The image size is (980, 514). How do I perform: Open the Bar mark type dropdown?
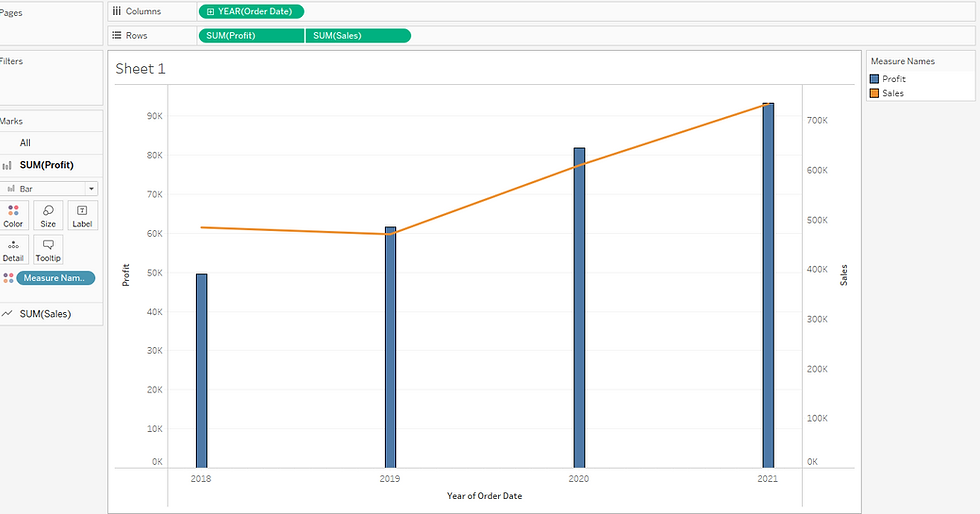click(49, 188)
